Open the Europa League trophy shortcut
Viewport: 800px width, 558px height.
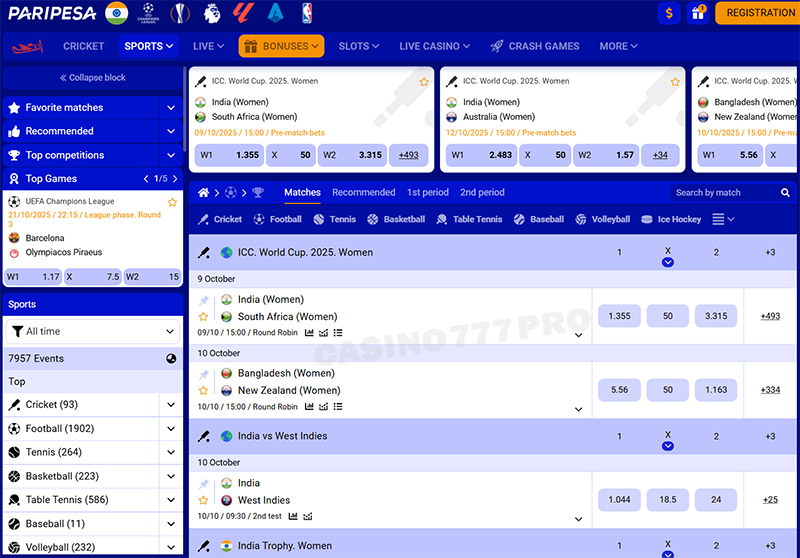tap(180, 13)
